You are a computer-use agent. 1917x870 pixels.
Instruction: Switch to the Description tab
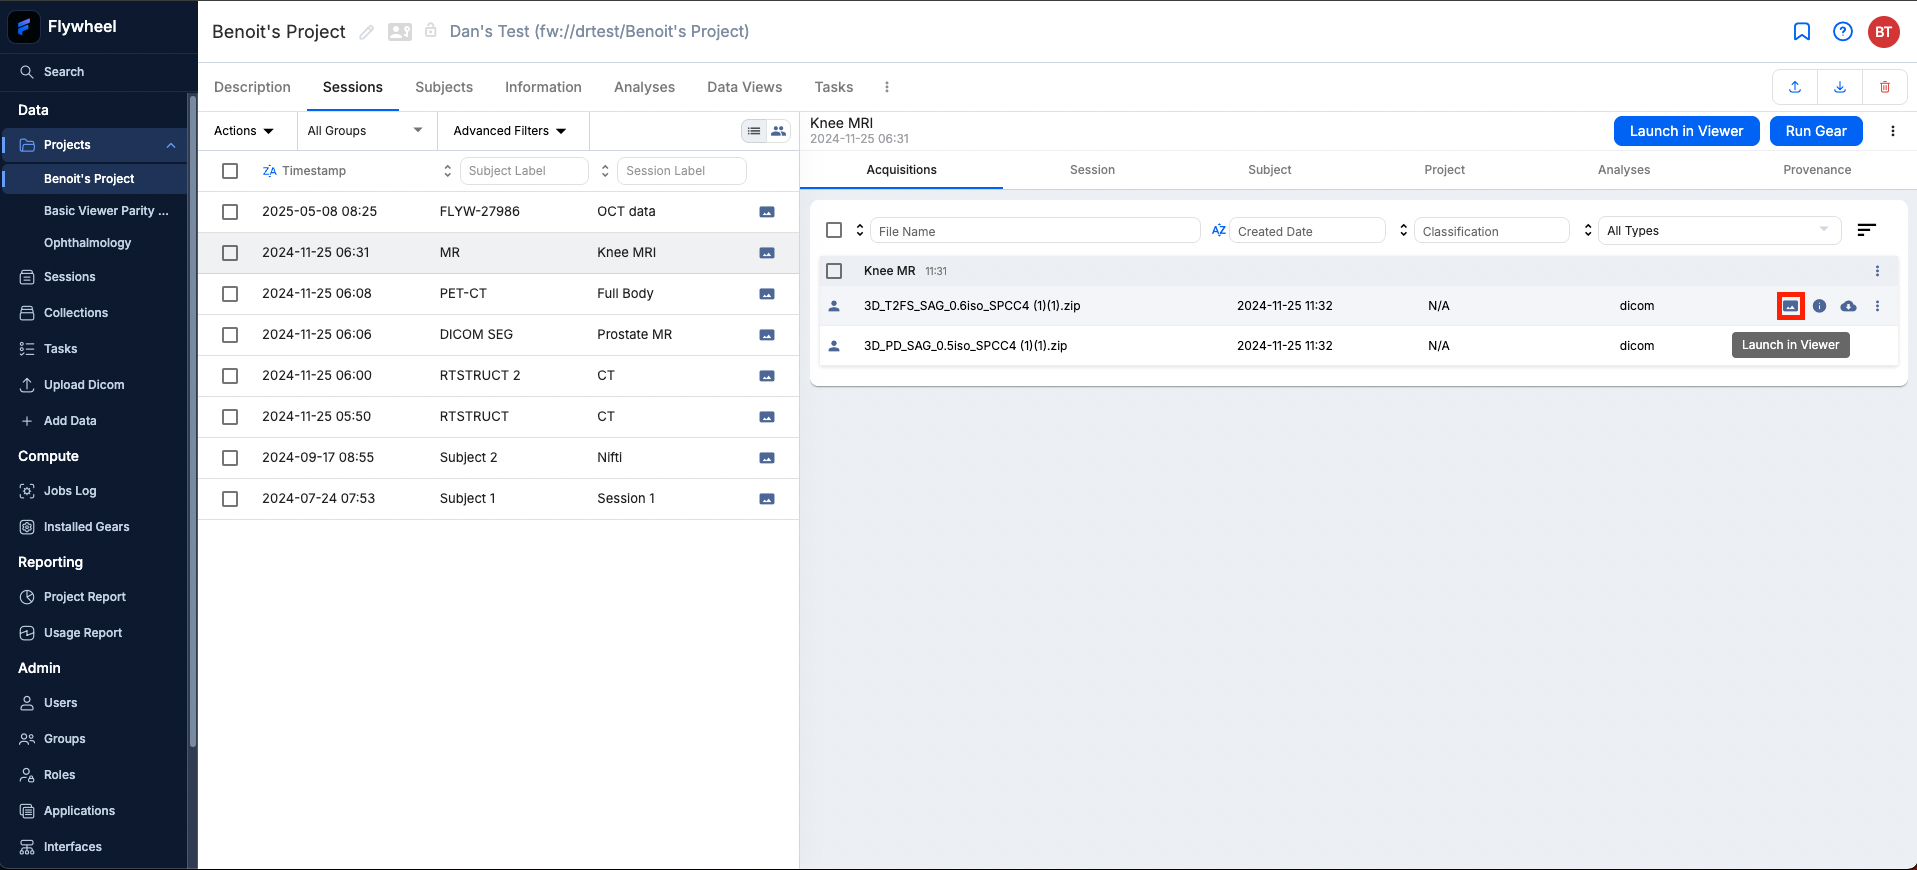click(x=252, y=87)
